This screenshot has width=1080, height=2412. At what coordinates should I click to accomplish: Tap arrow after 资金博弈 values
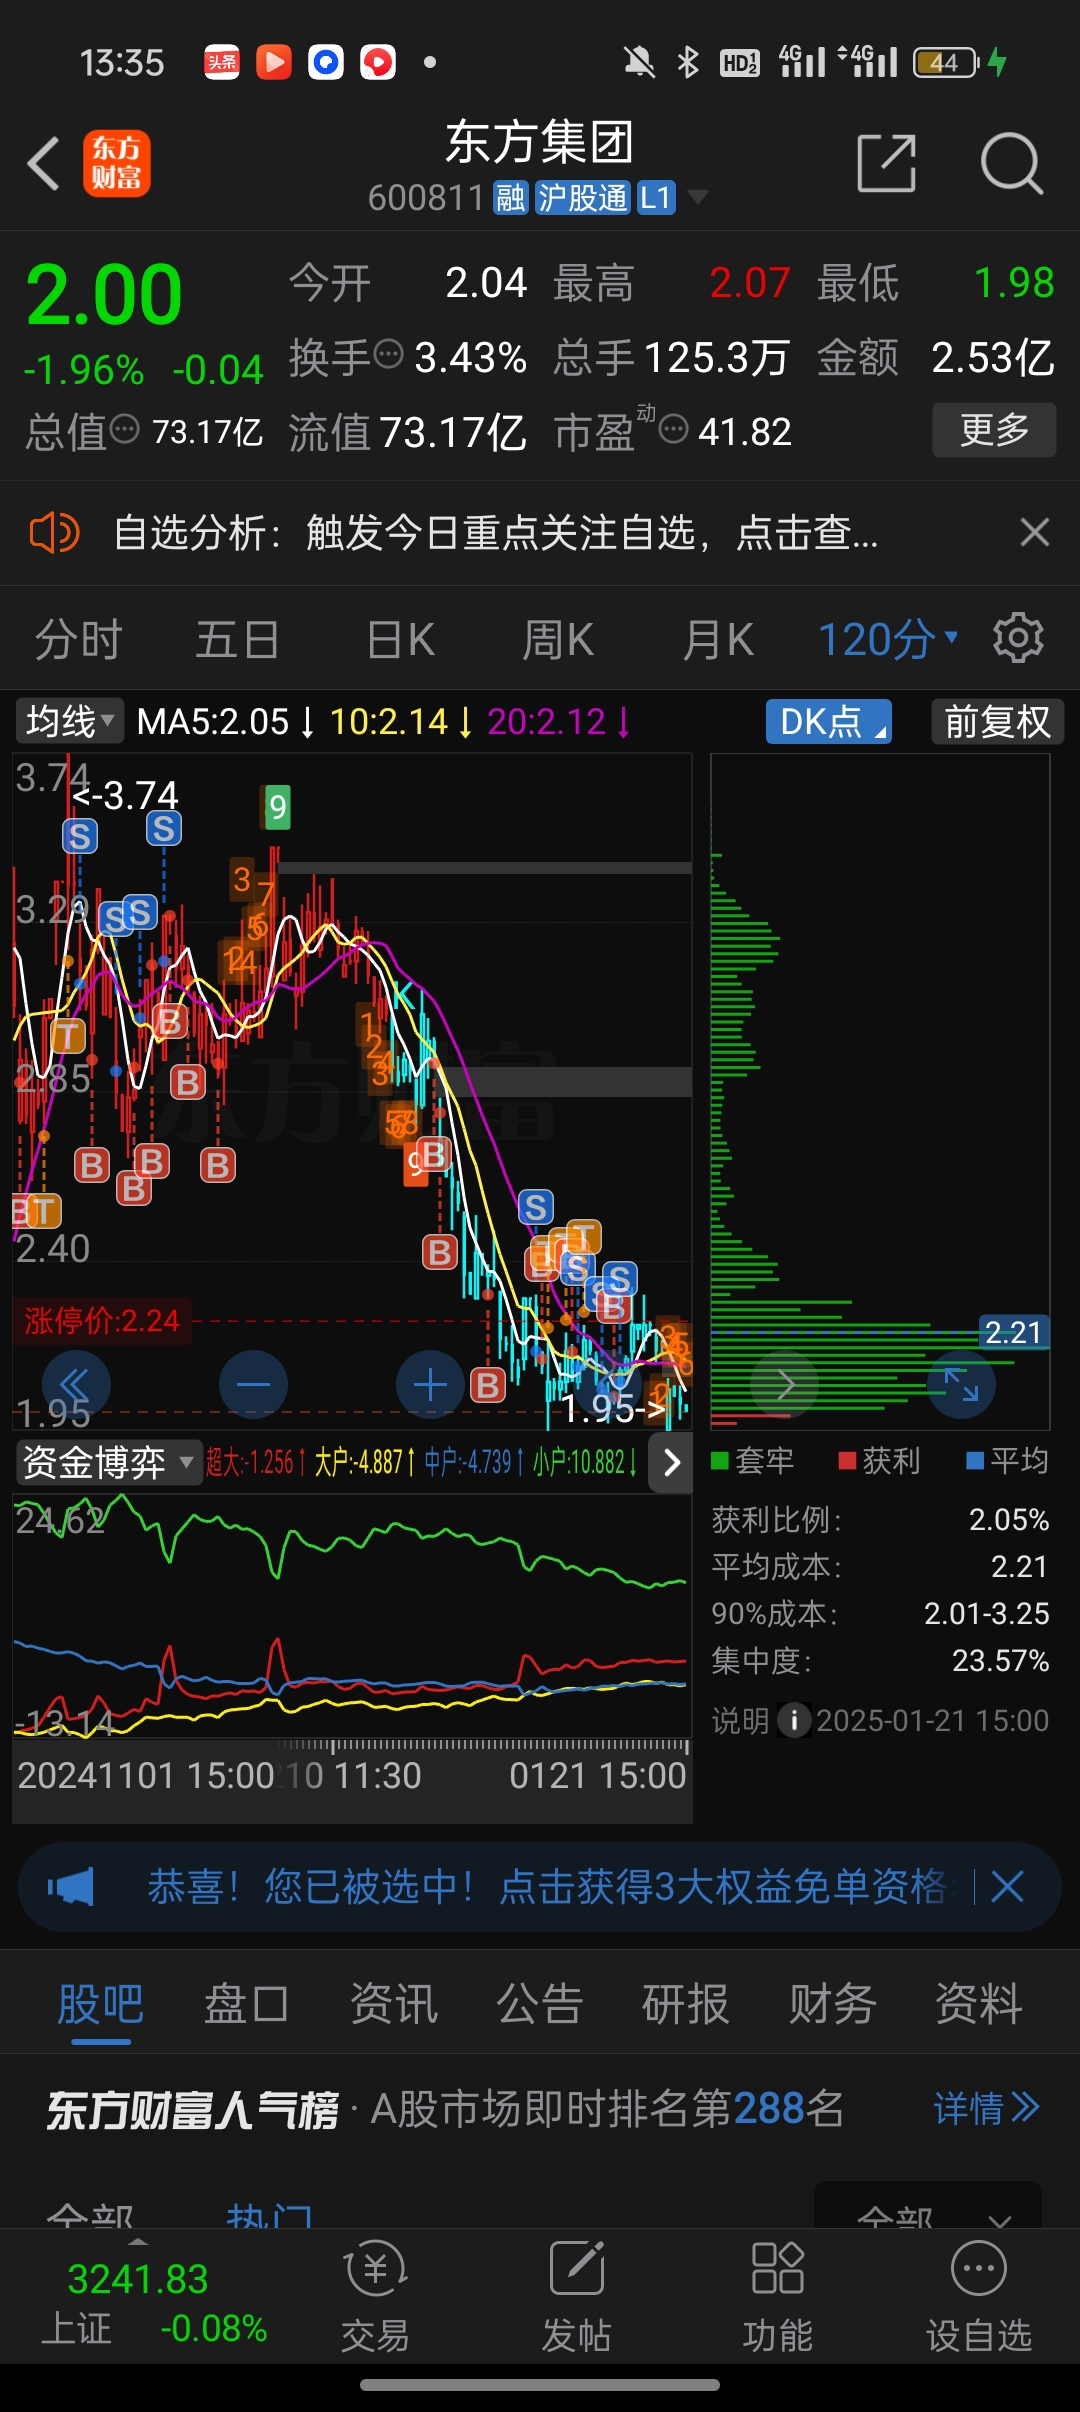[x=671, y=1463]
